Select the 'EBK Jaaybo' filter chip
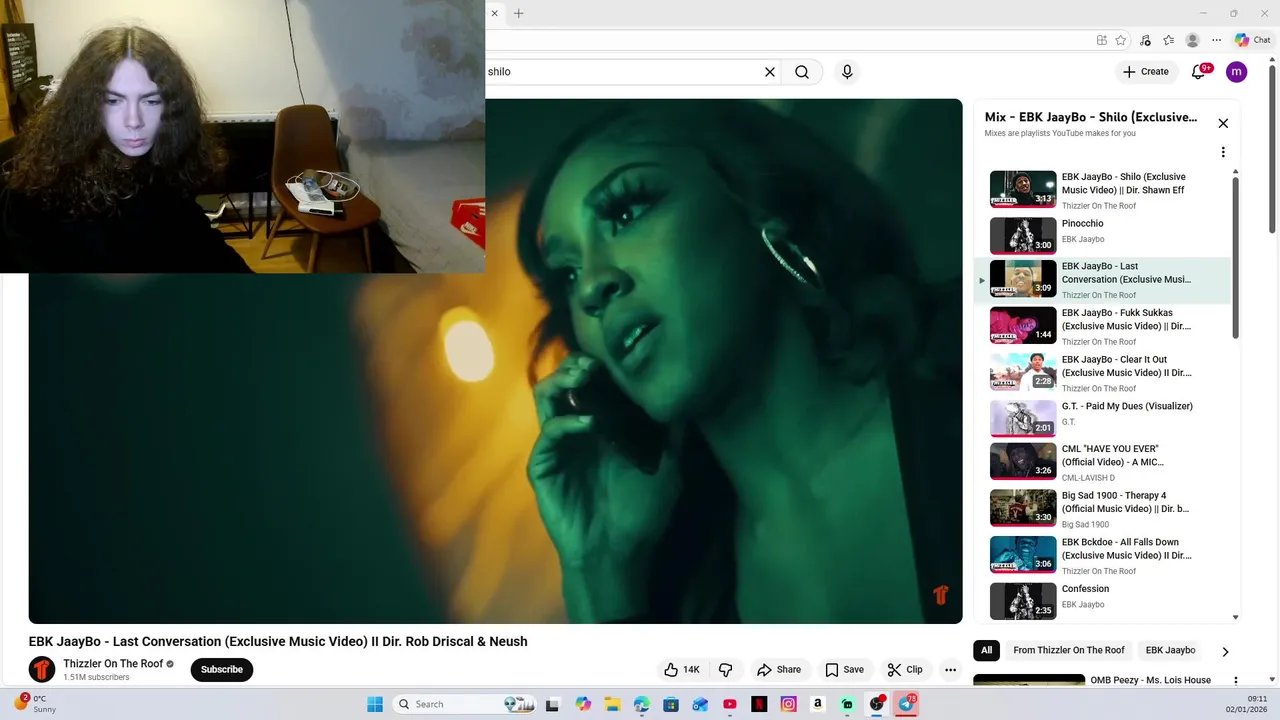 pos(1170,650)
